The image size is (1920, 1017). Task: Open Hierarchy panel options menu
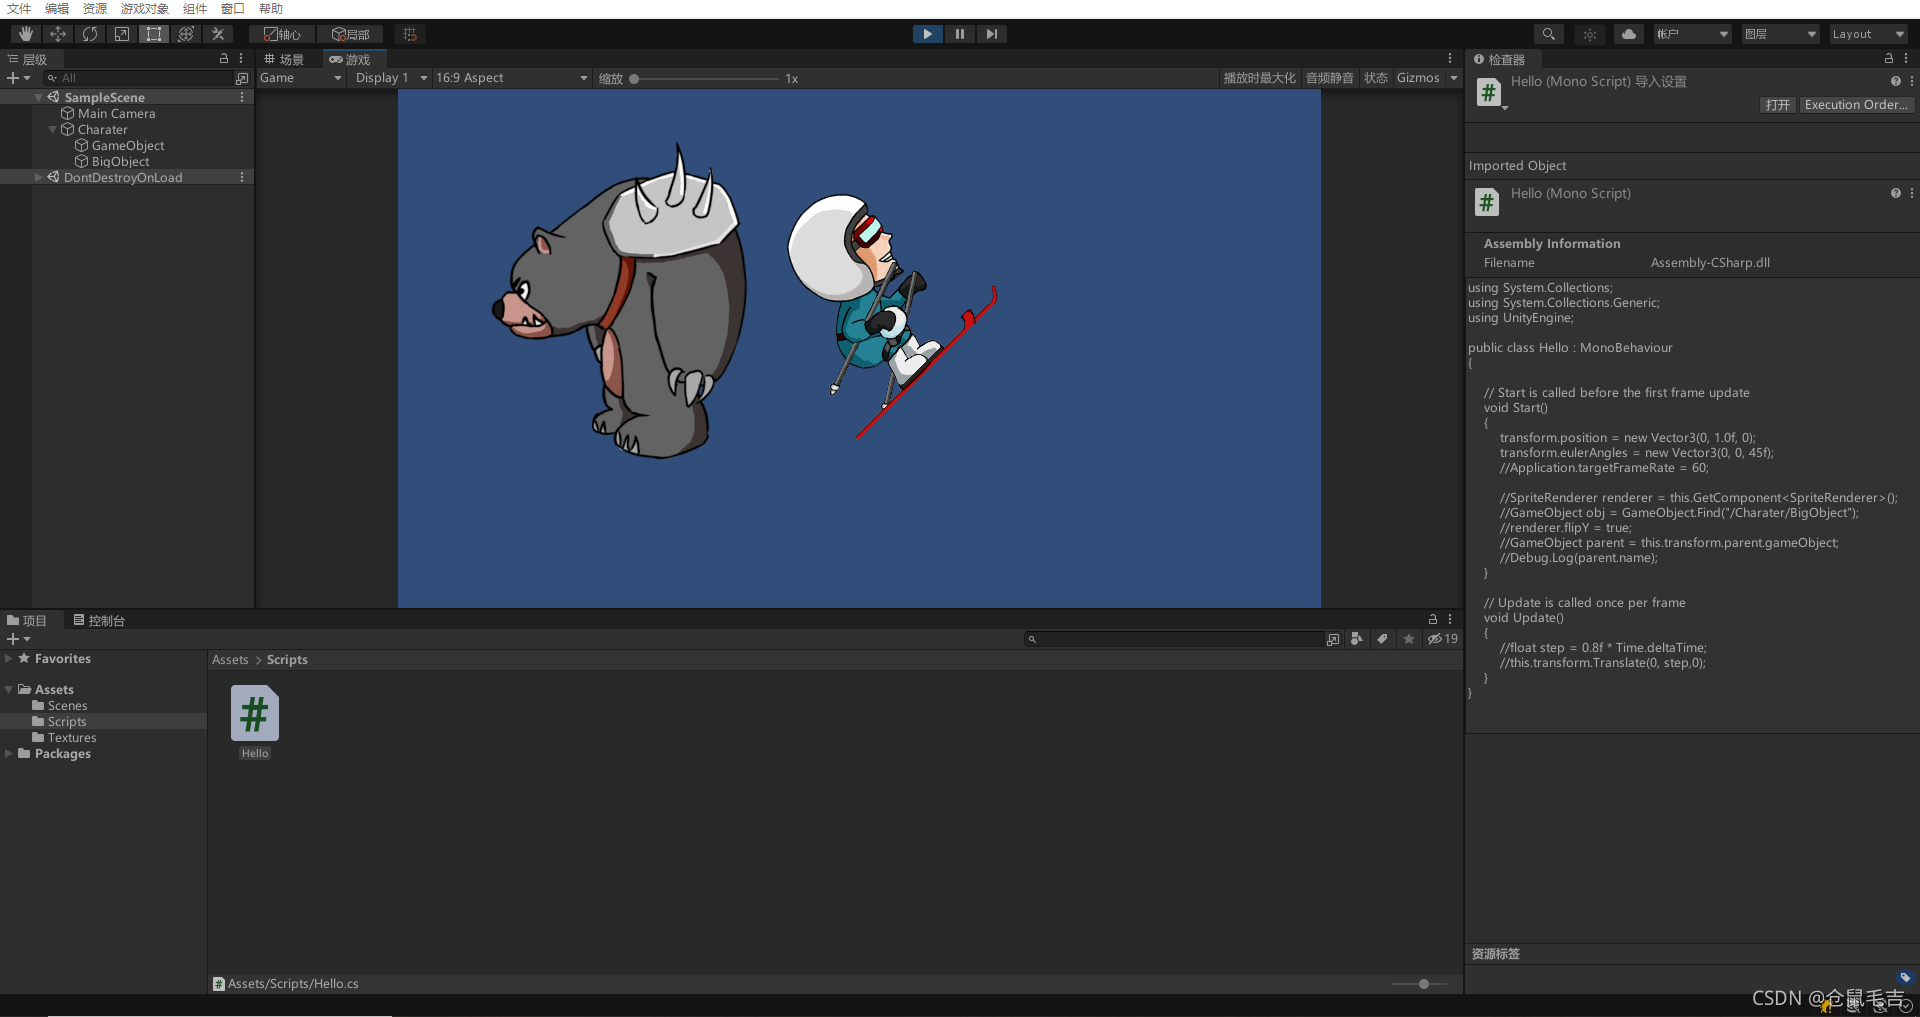click(241, 59)
